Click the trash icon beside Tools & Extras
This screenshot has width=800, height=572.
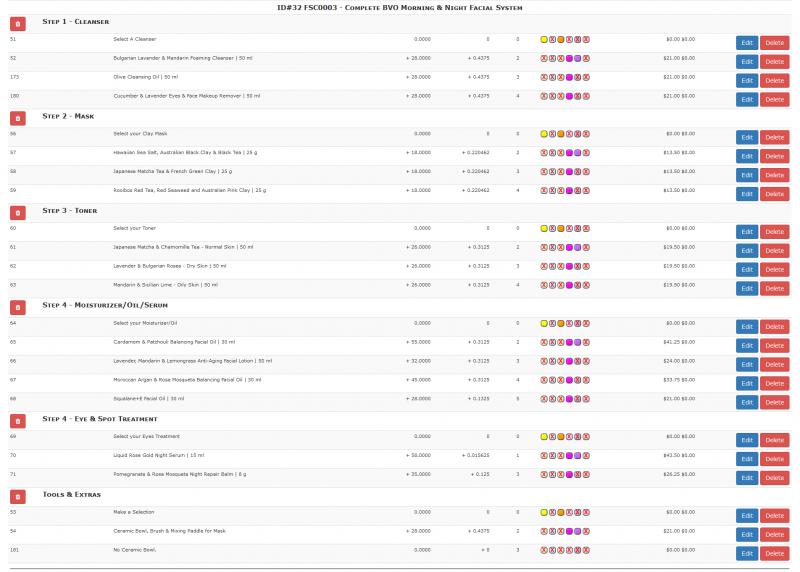tap(18, 496)
